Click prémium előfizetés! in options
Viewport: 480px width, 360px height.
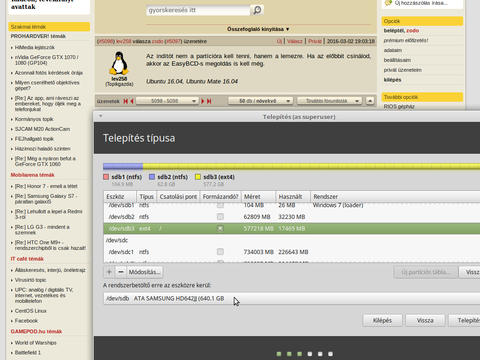click(406, 40)
